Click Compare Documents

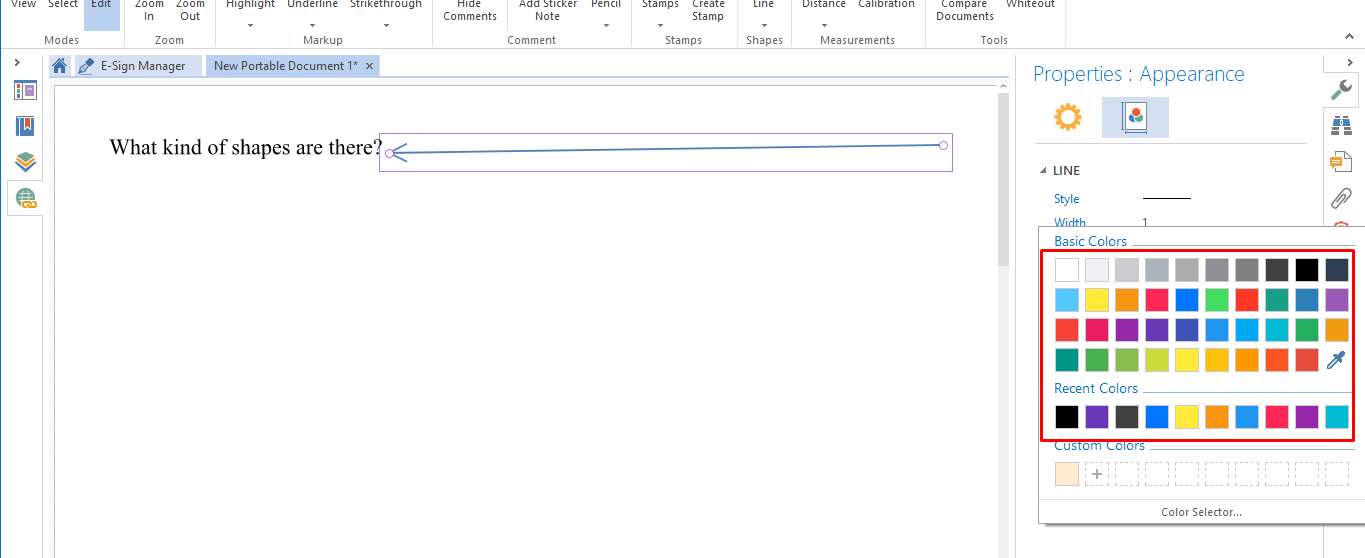[965, 10]
